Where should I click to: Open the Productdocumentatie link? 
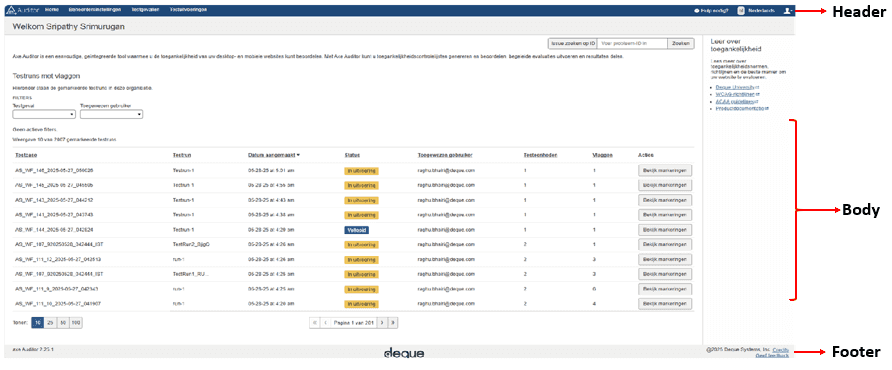point(742,108)
